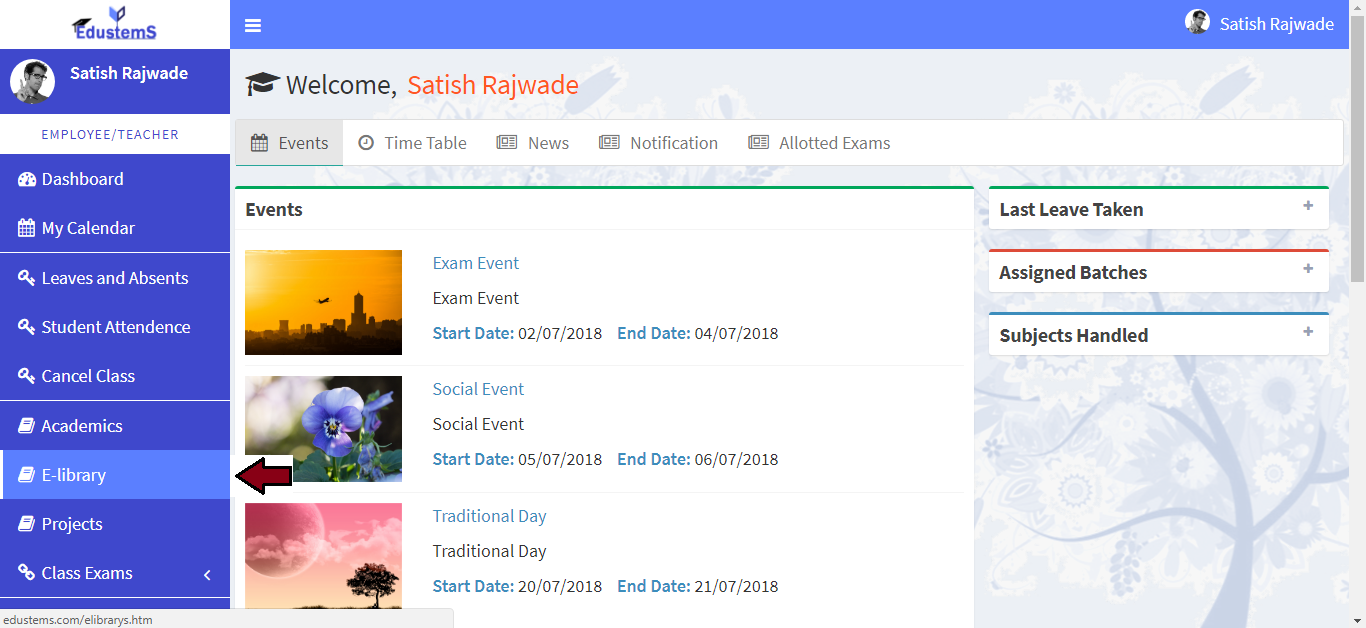This screenshot has width=1366, height=628.
Task: Expand the Subjects Handled panel
Action: tap(1308, 332)
